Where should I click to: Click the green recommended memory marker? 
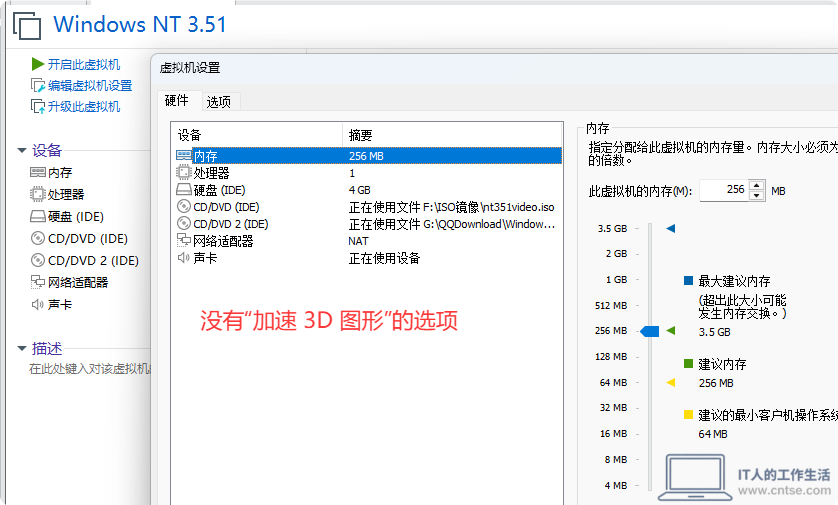(x=671, y=331)
